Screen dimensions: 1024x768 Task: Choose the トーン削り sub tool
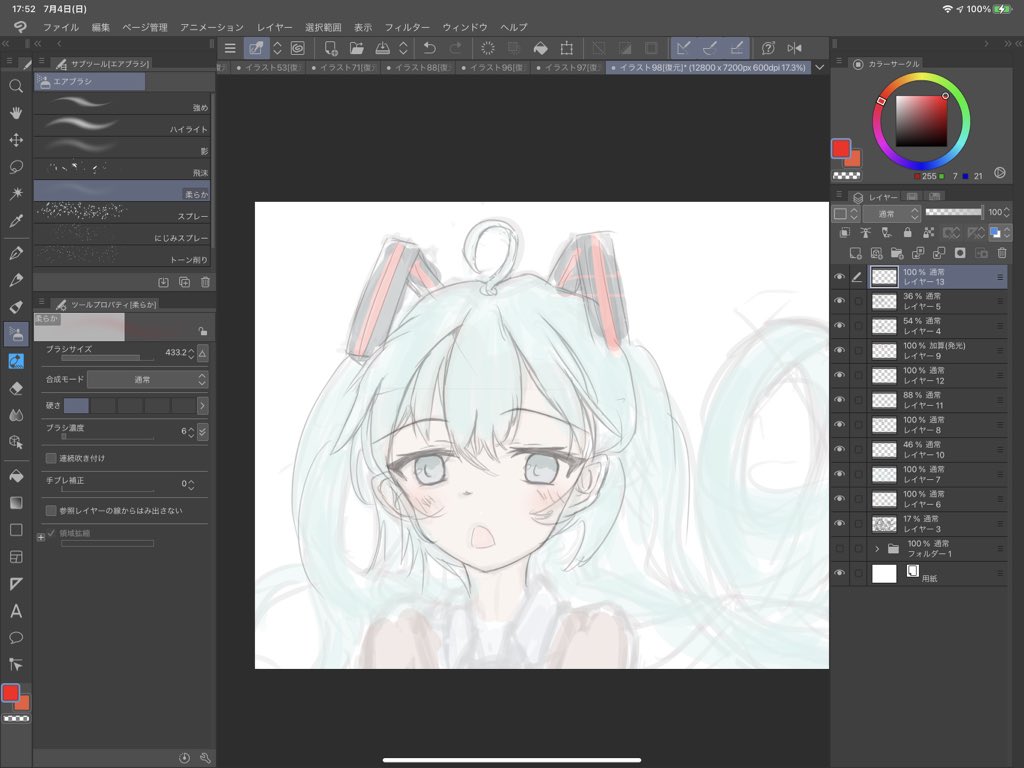click(x=122, y=255)
